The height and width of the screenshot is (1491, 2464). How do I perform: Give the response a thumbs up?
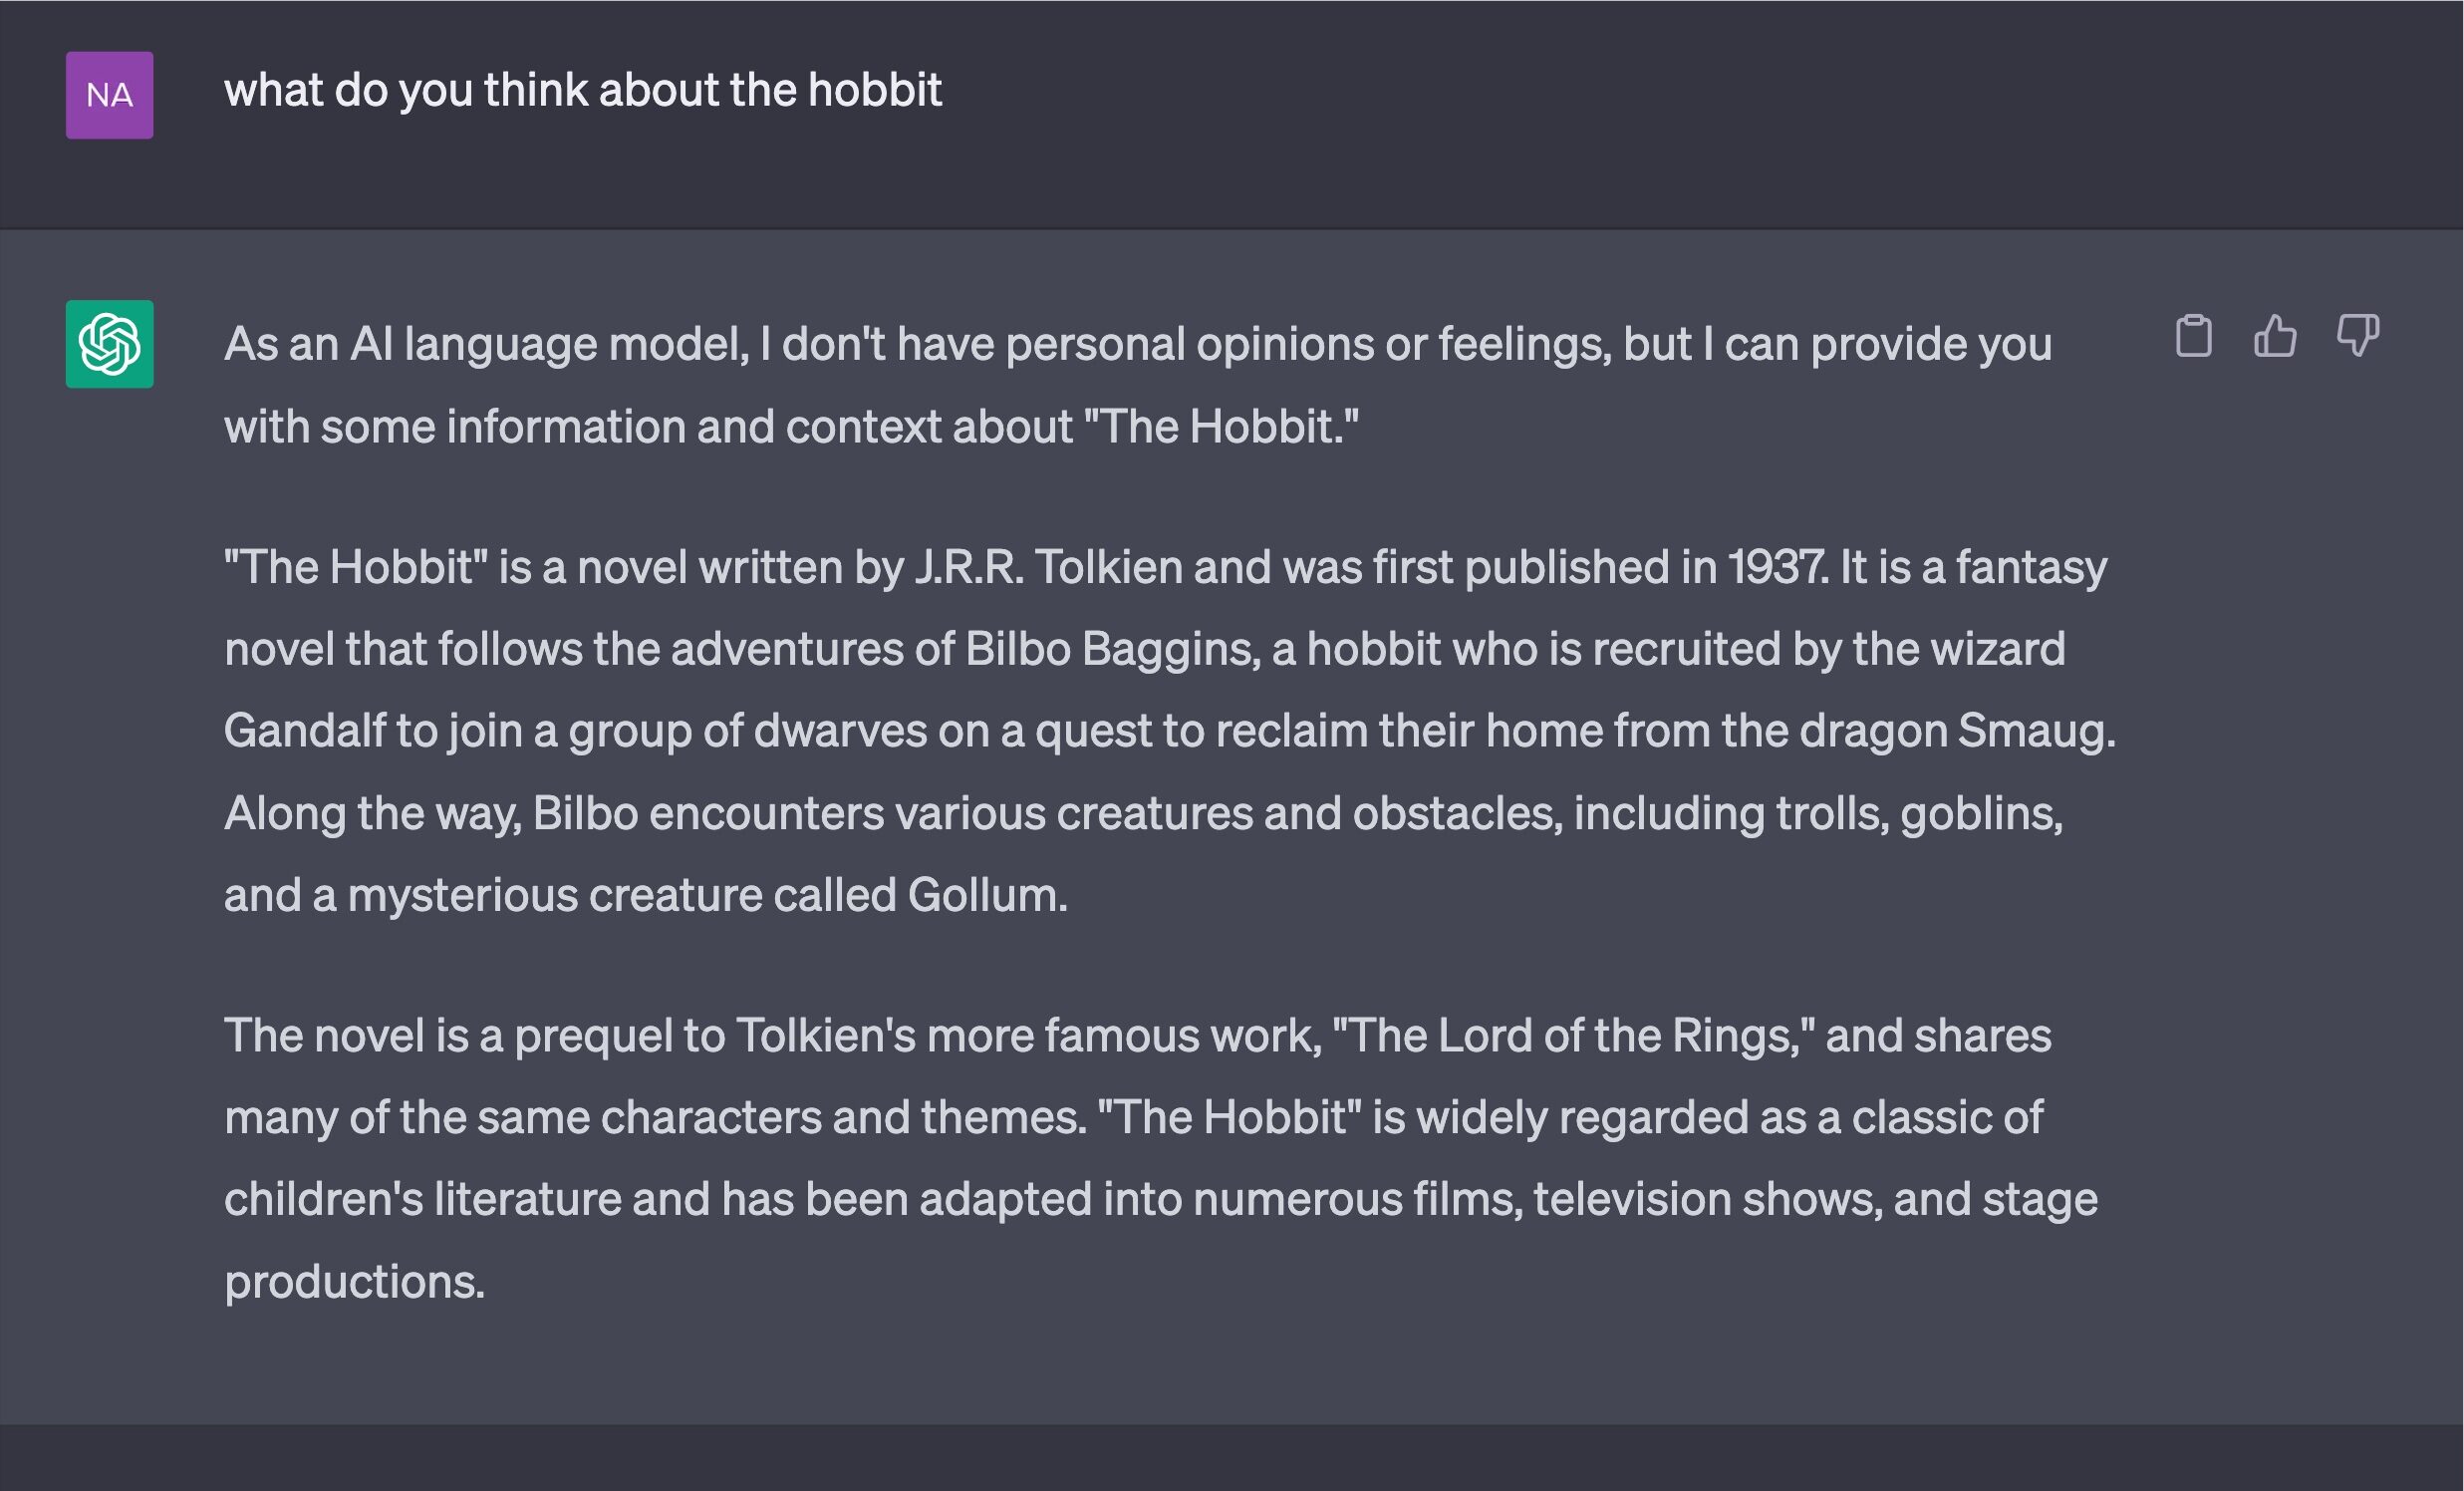tap(2275, 335)
